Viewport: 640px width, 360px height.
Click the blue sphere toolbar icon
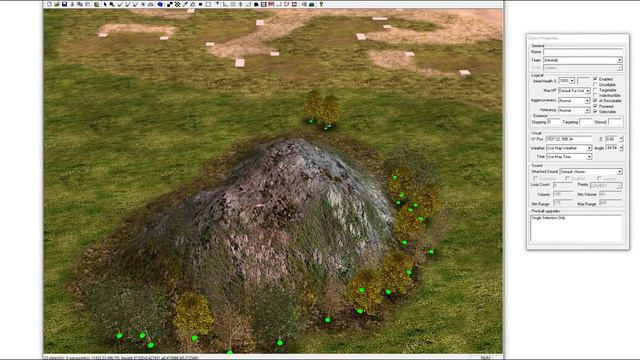point(160,4)
